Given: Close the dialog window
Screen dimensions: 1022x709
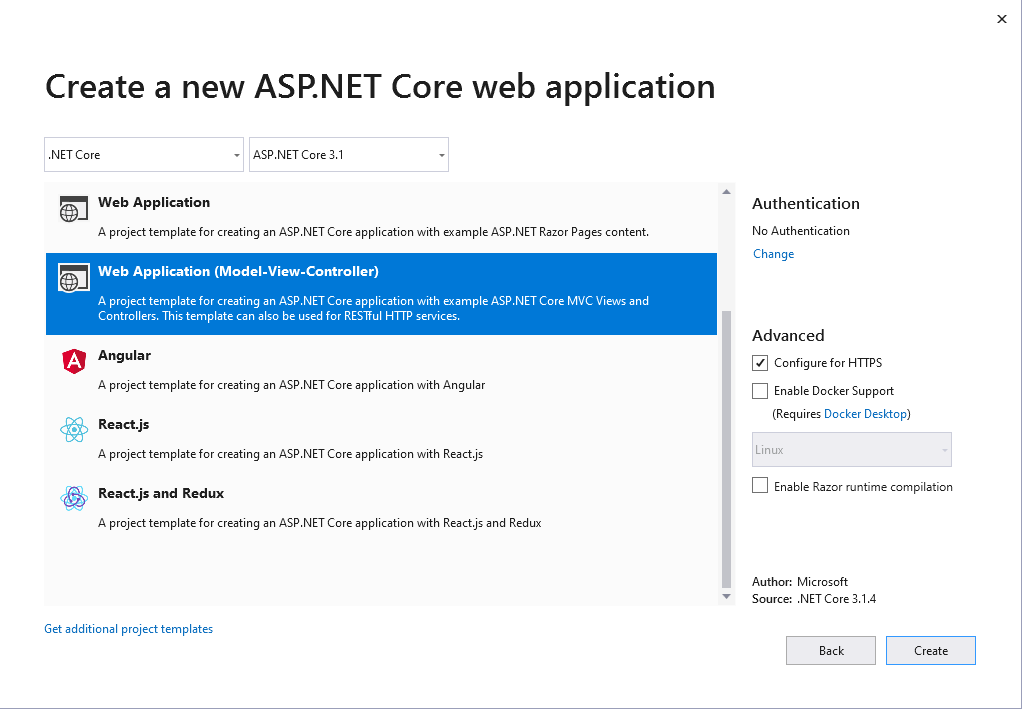Looking at the screenshot, I should tap(1001, 18).
